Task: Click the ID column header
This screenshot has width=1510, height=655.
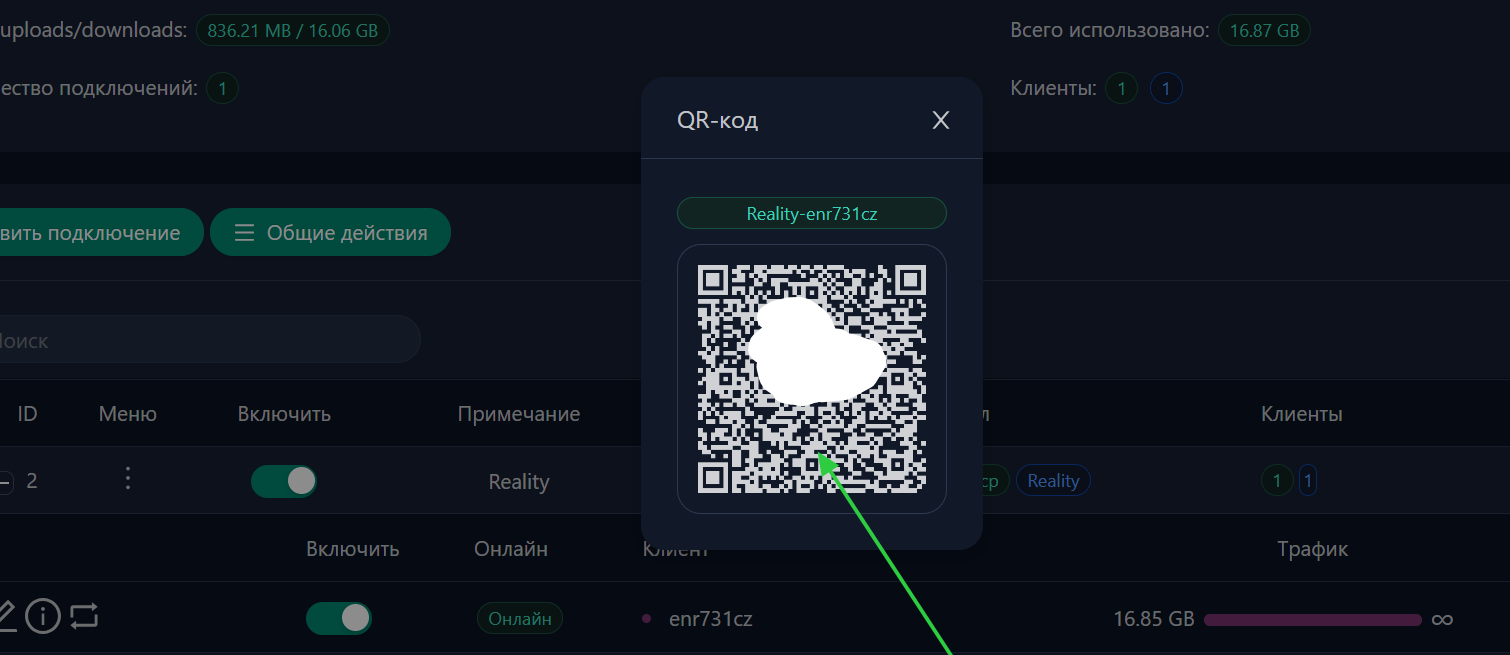Action: point(27,414)
